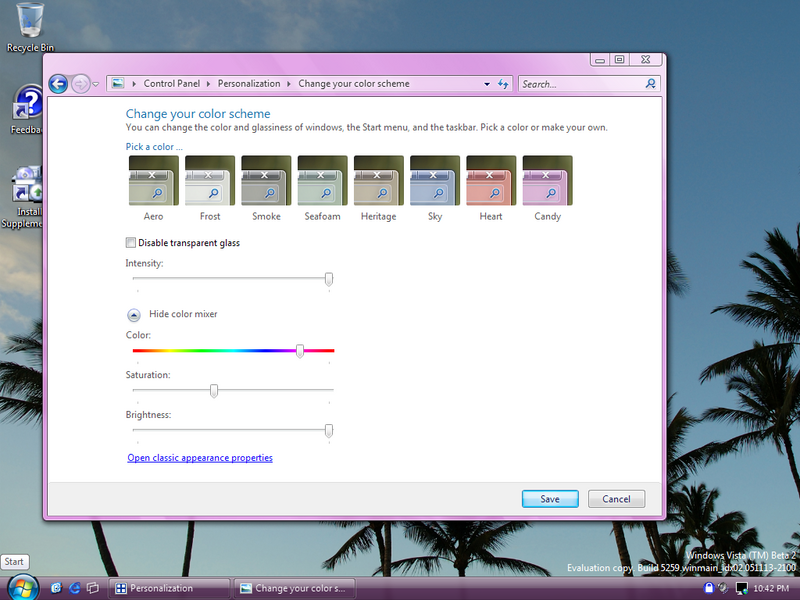
Task: Click the address bar location icon
Action: [x=118, y=83]
